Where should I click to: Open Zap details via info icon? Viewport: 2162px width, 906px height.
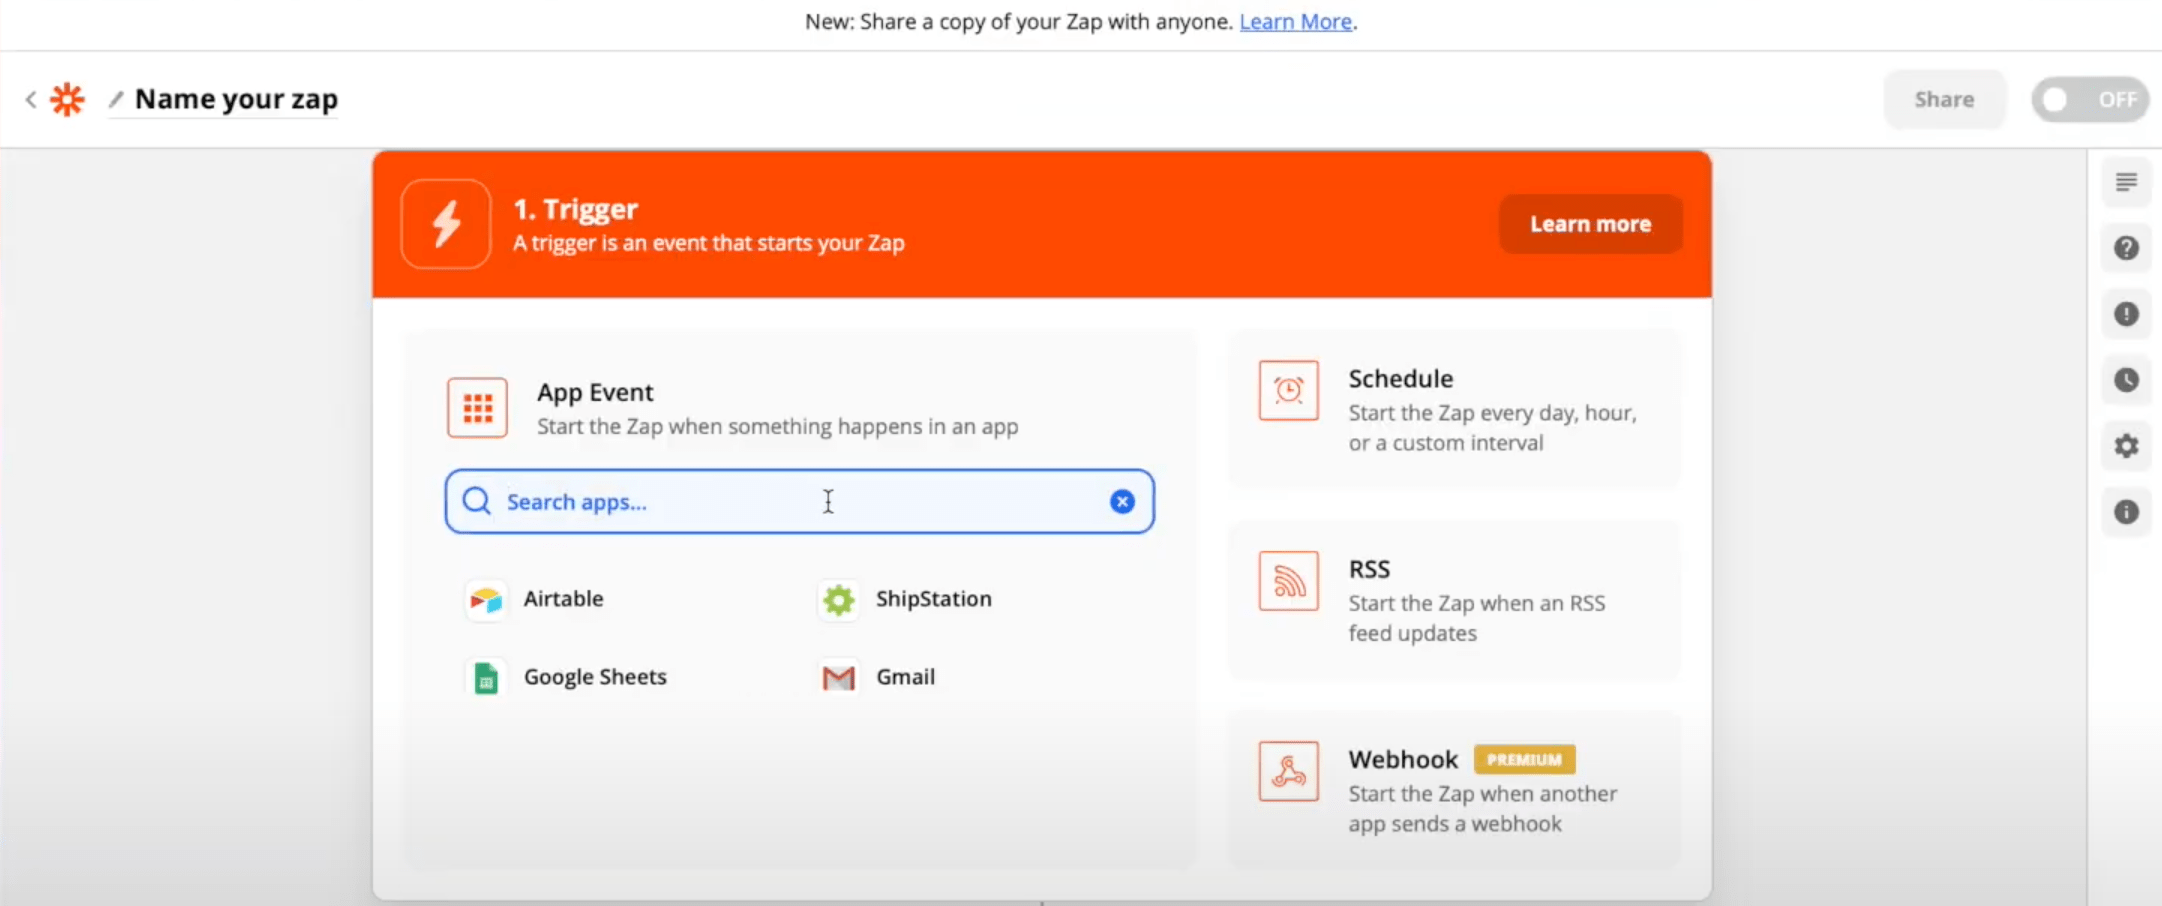click(2127, 512)
